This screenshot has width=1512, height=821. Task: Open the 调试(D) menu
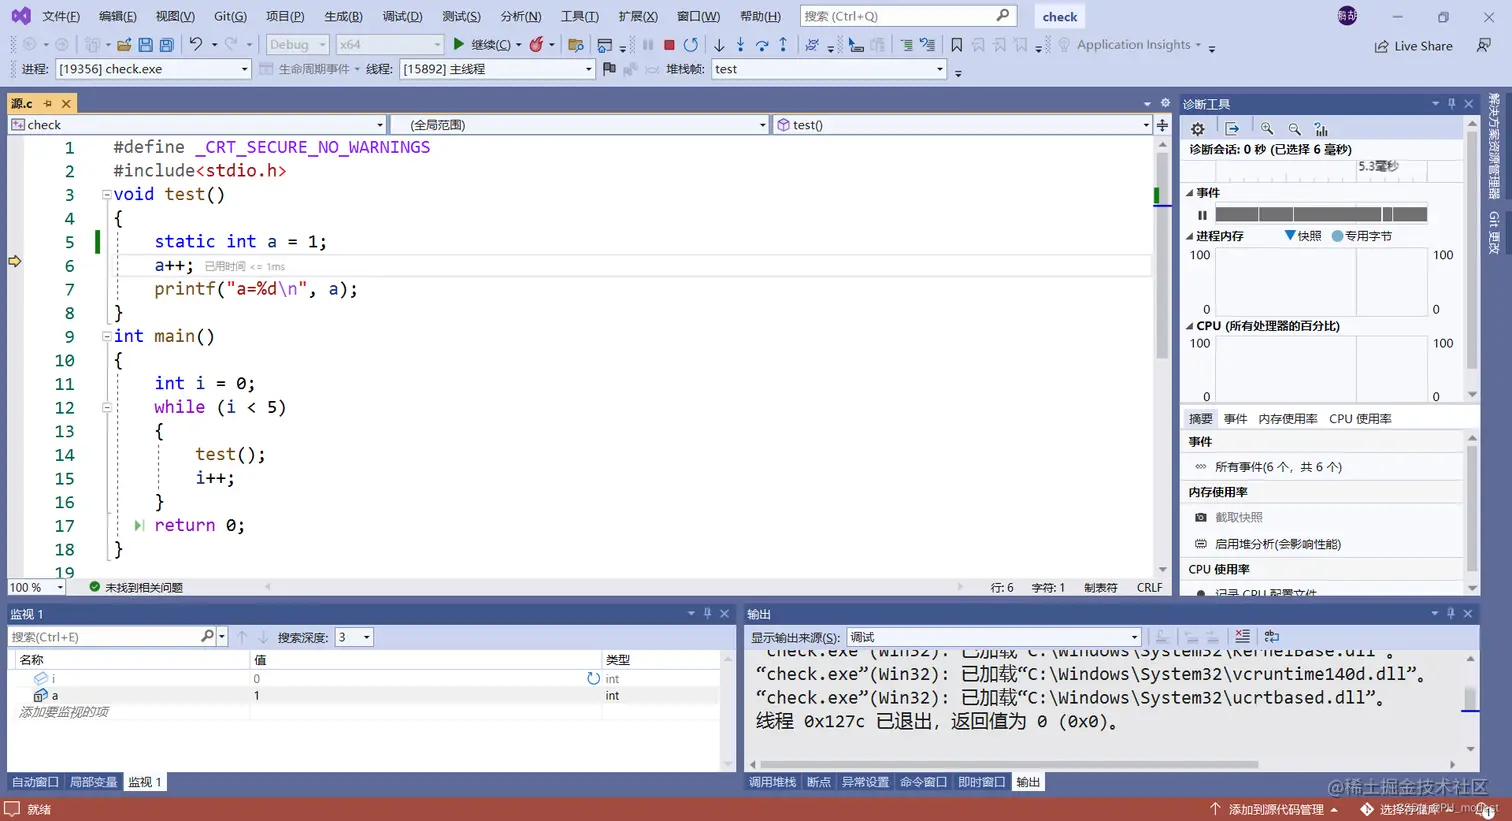(x=402, y=16)
